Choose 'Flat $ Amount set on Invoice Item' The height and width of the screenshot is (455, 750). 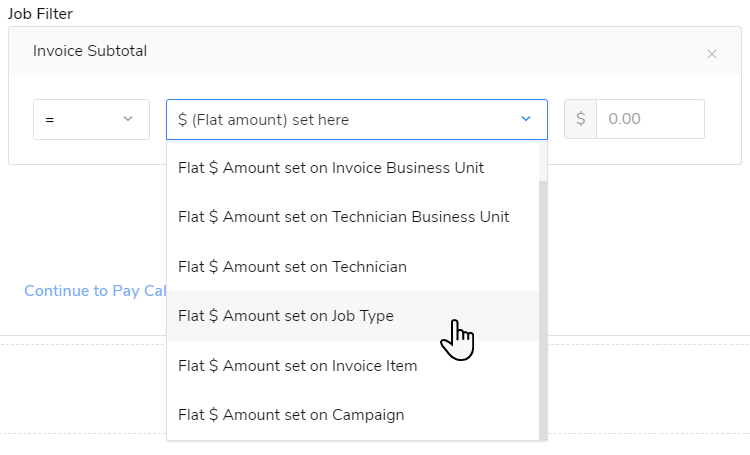click(x=297, y=365)
